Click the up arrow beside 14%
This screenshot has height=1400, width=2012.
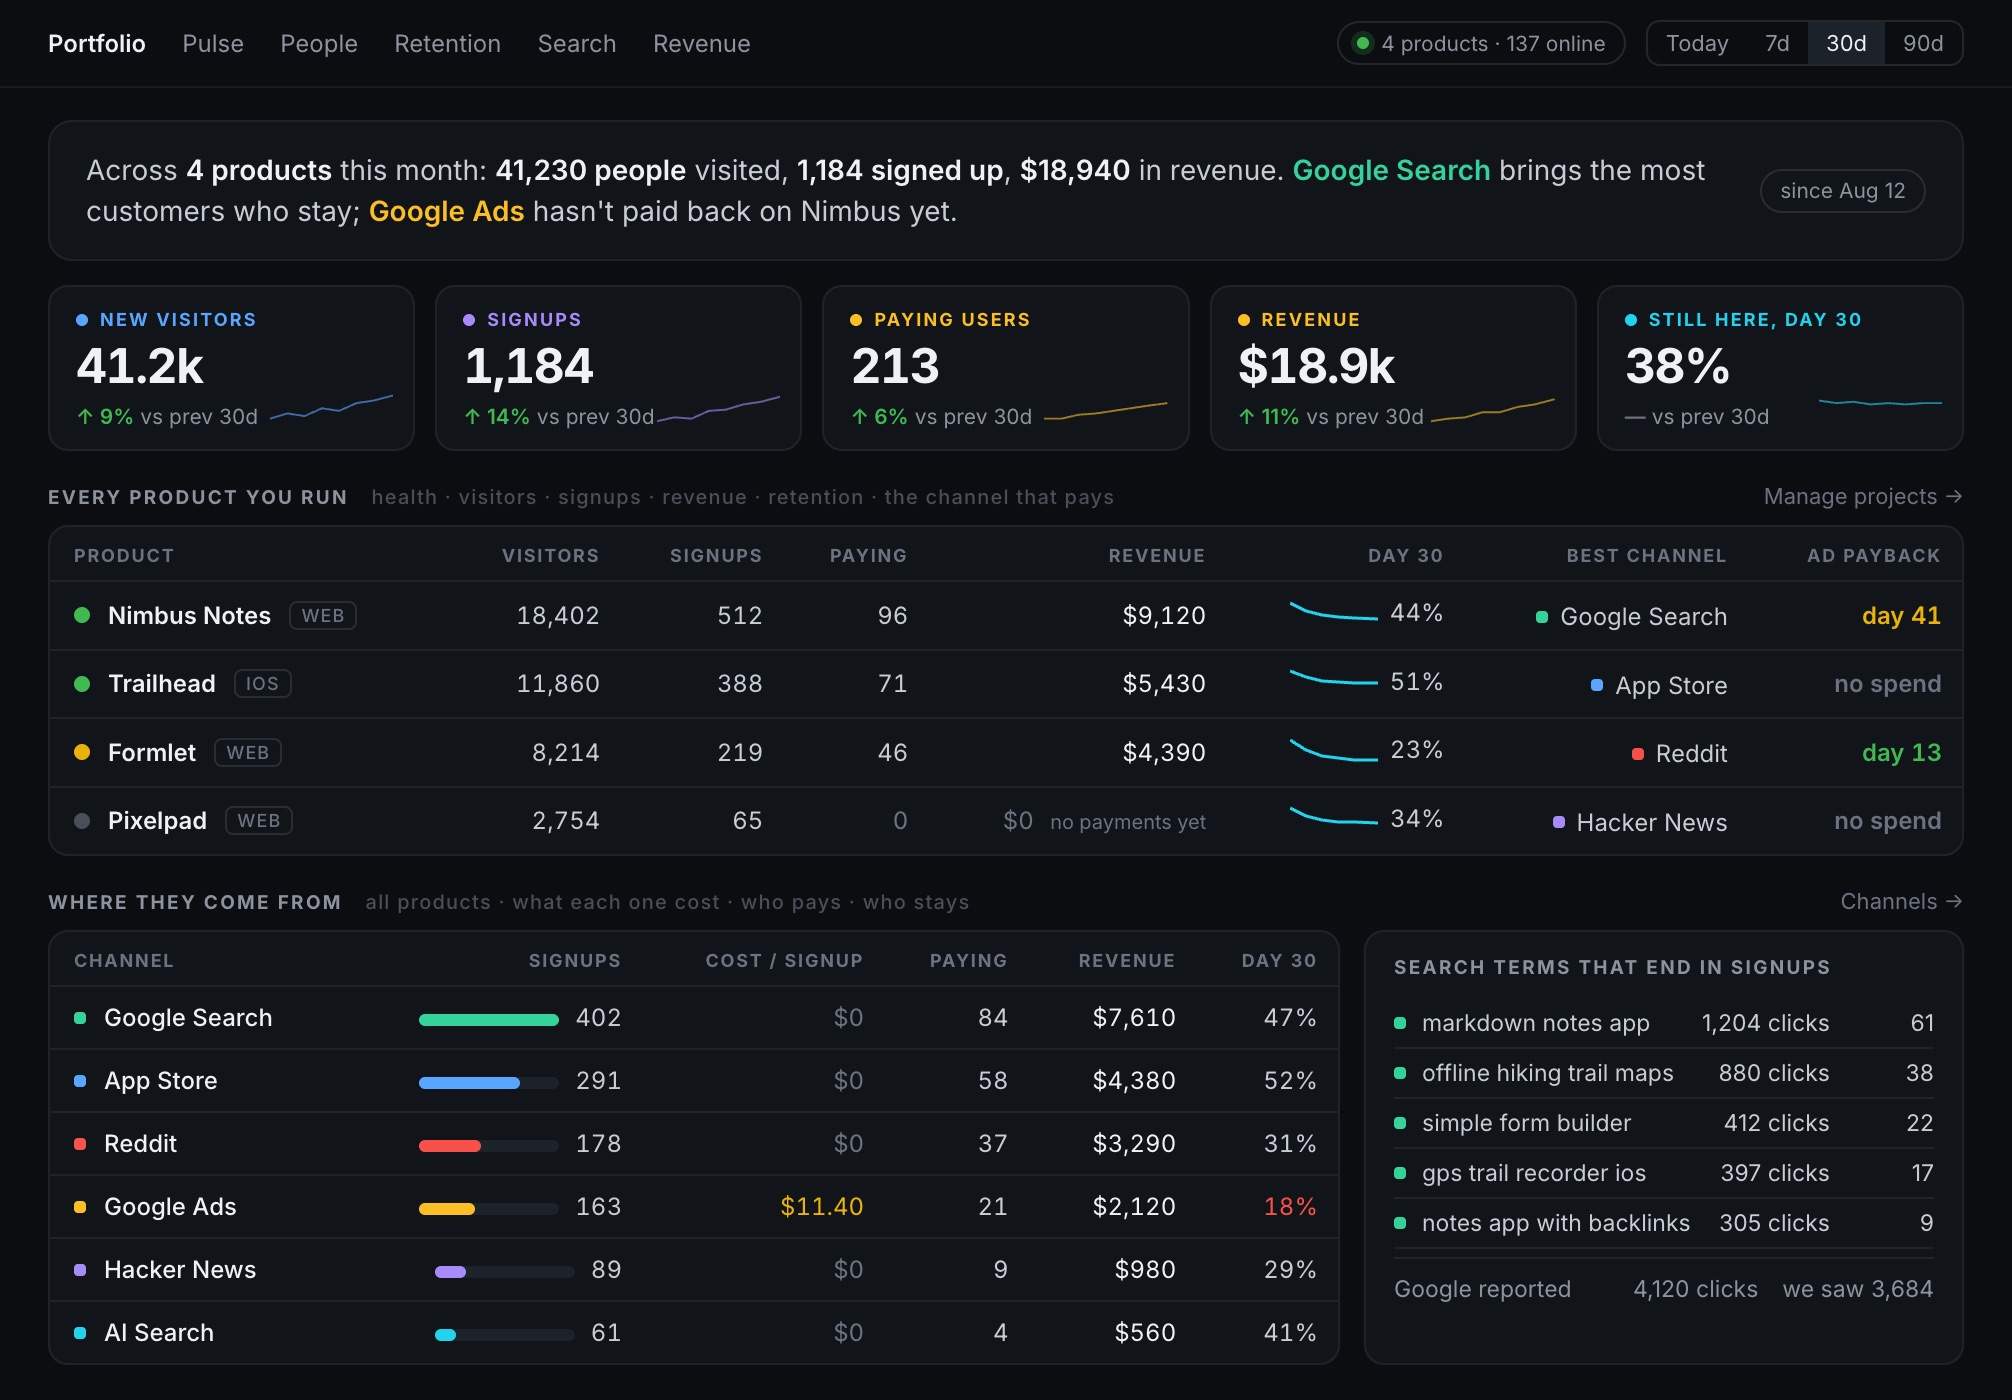coord(472,417)
